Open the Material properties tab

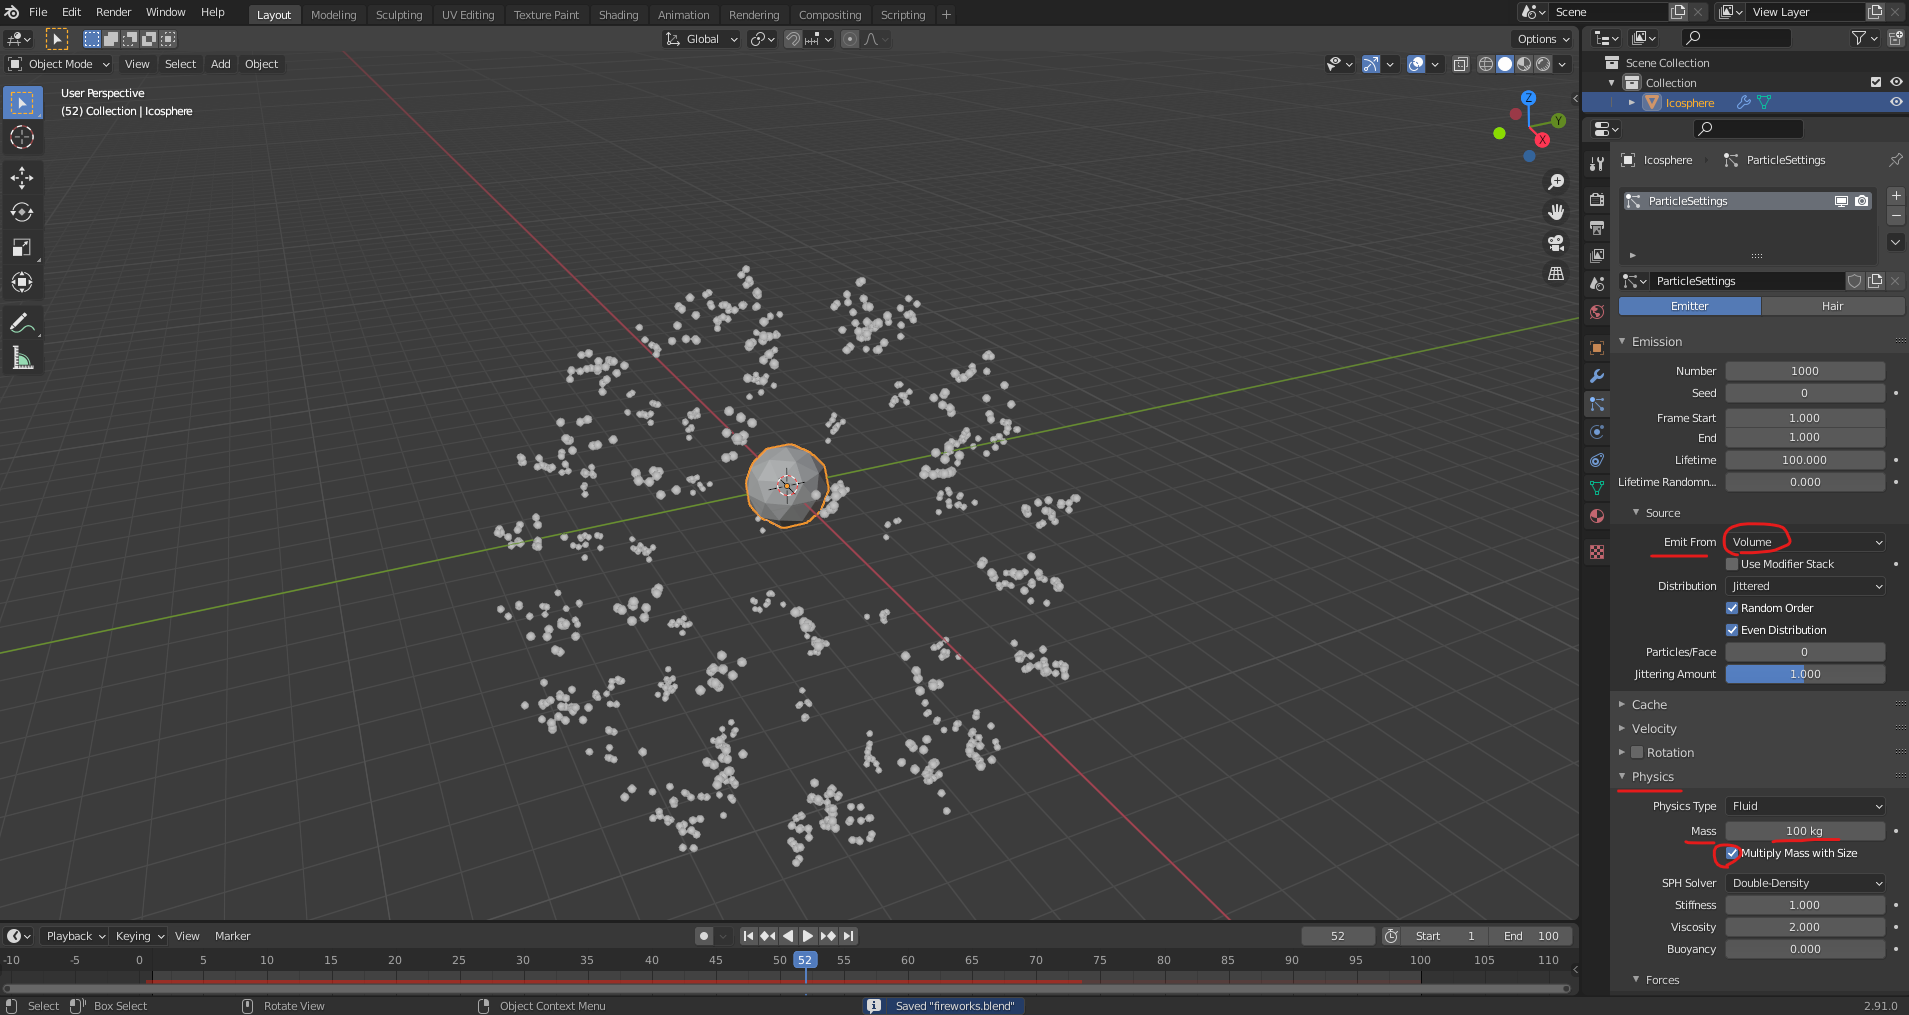coord(1597,516)
